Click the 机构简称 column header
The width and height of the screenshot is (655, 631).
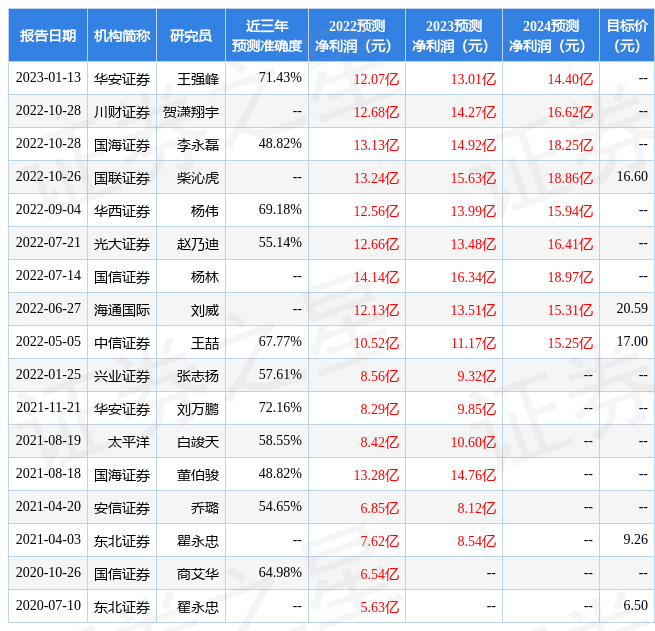click(x=122, y=35)
